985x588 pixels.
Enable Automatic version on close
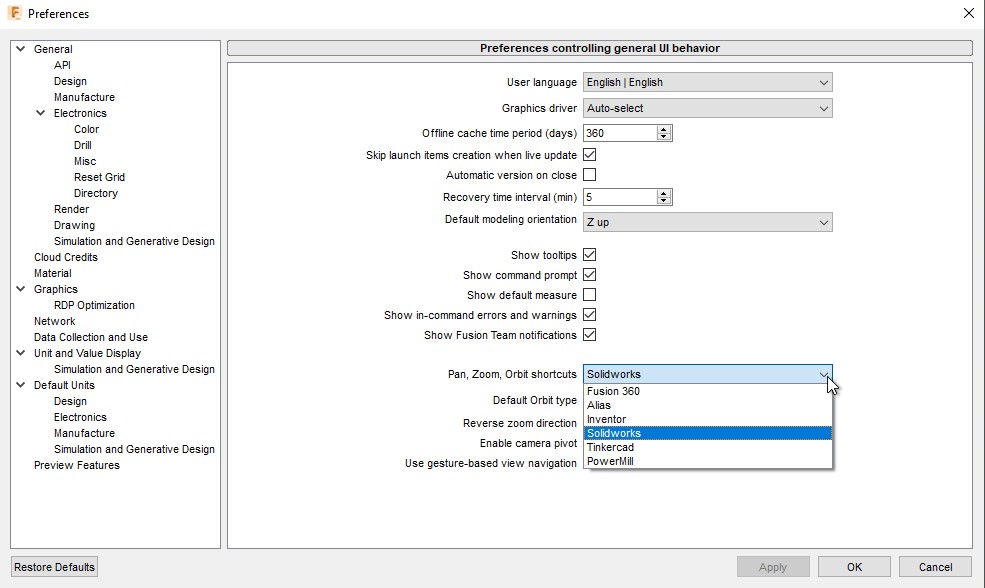(590, 175)
